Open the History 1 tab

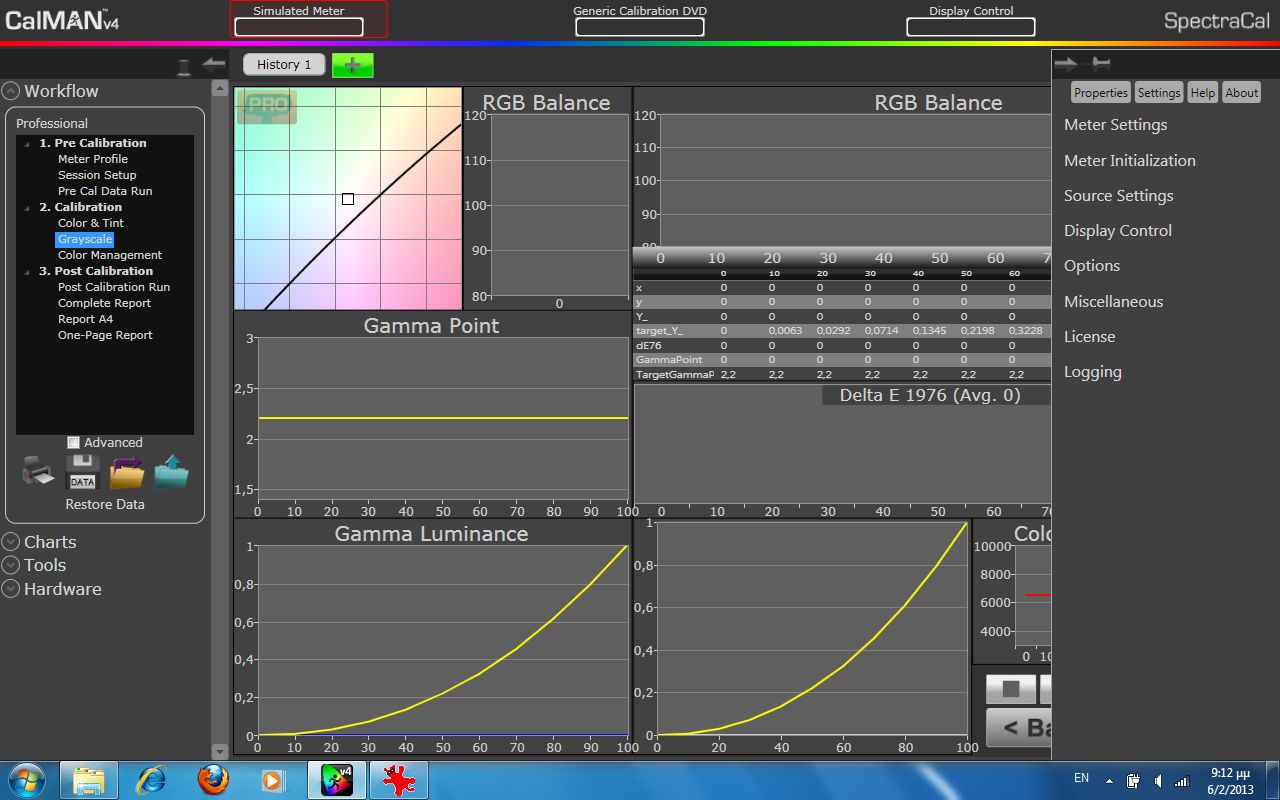[x=284, y=65]
